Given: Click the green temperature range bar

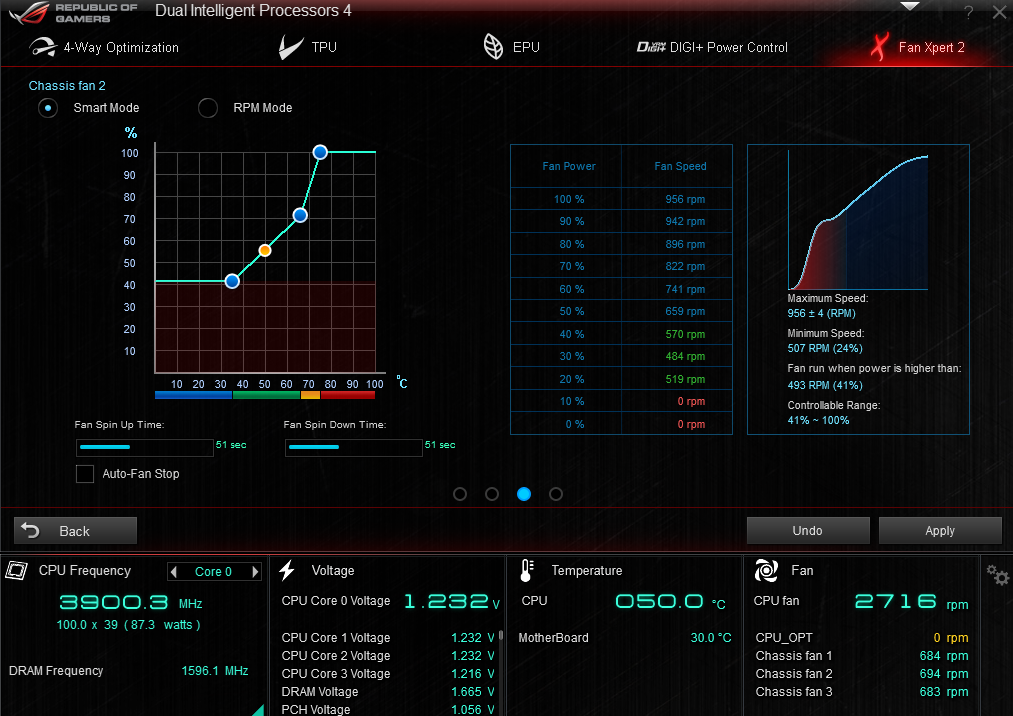Looking at the screenshot, I should pos(266,395).
